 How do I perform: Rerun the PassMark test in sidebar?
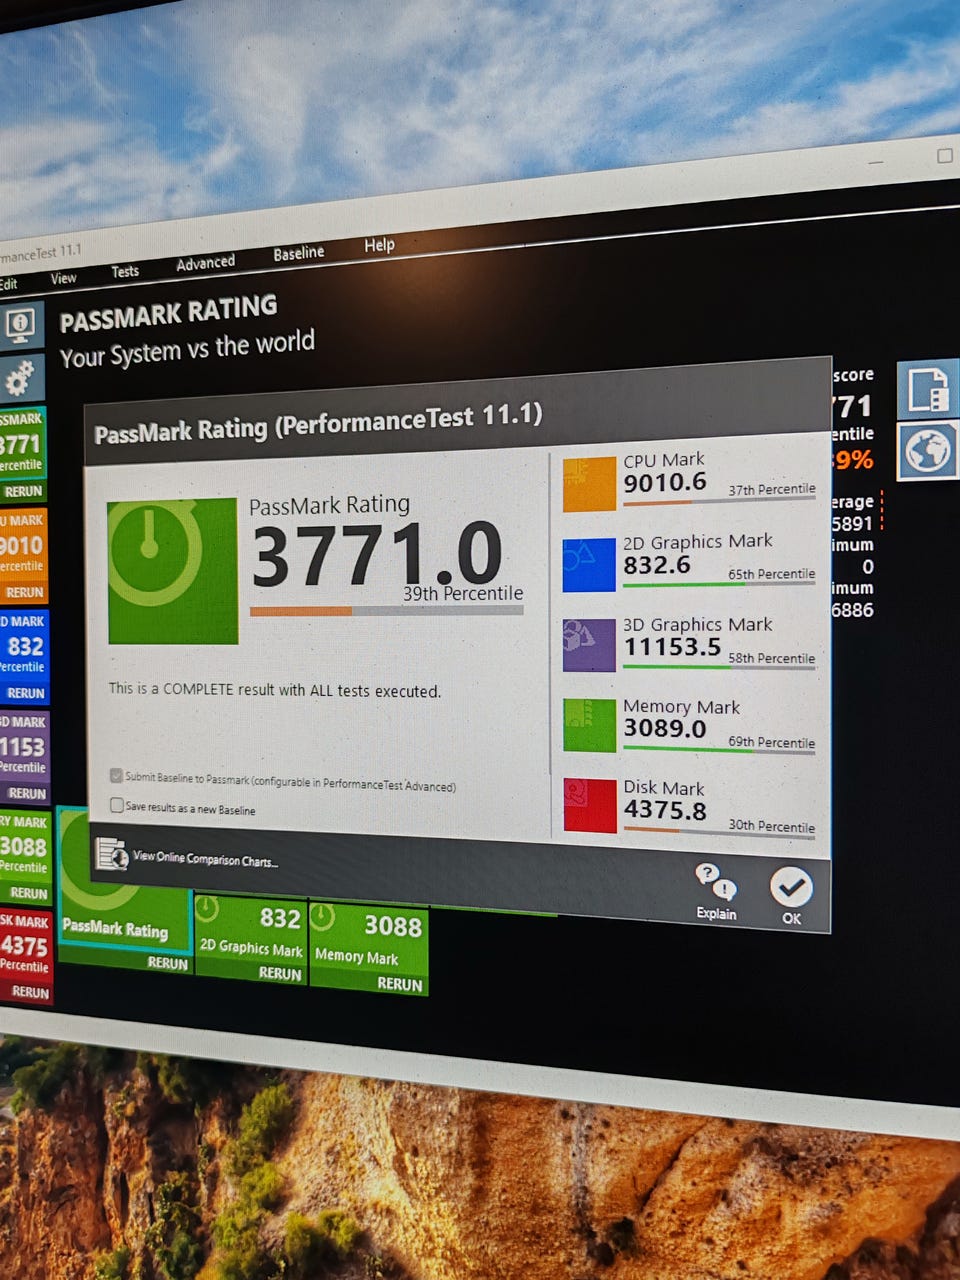pos(23,491)
